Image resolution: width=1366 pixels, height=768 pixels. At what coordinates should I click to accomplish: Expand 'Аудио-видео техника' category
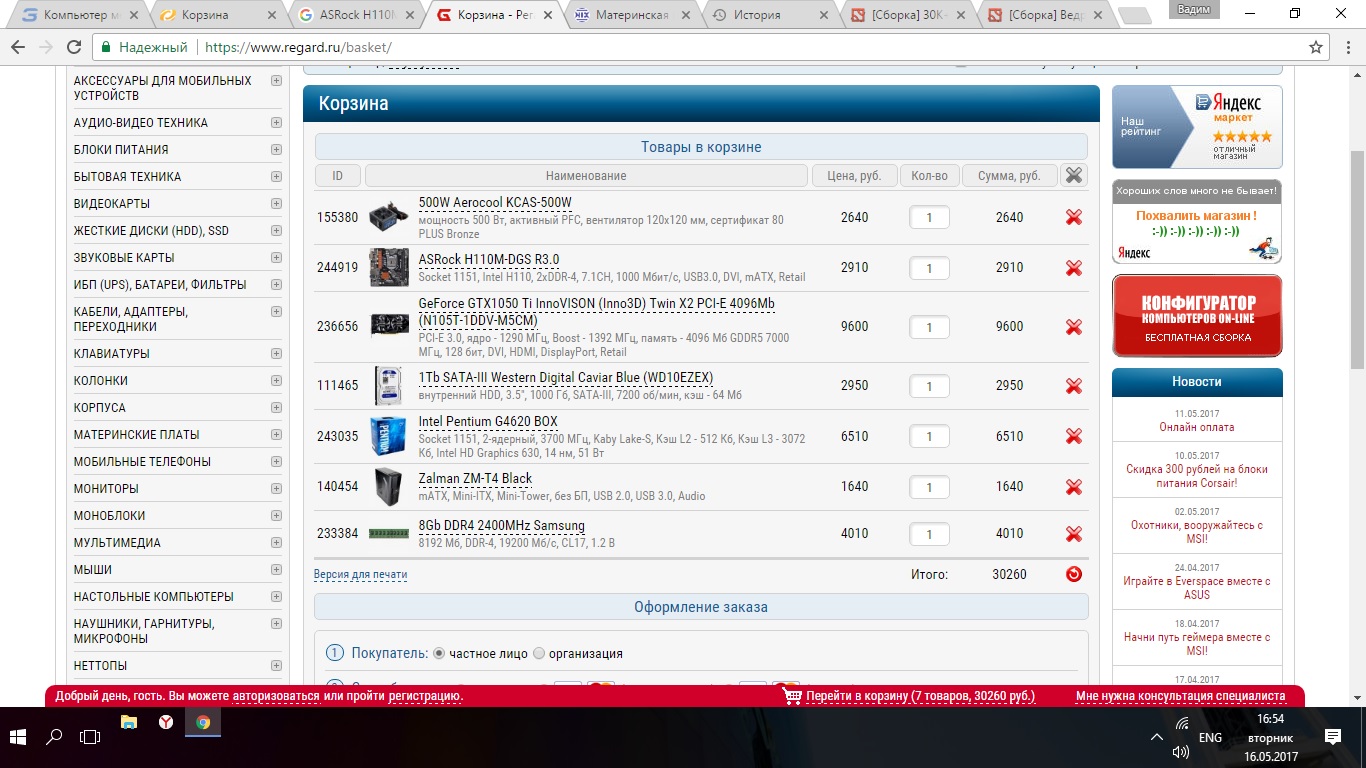point(276,123)
